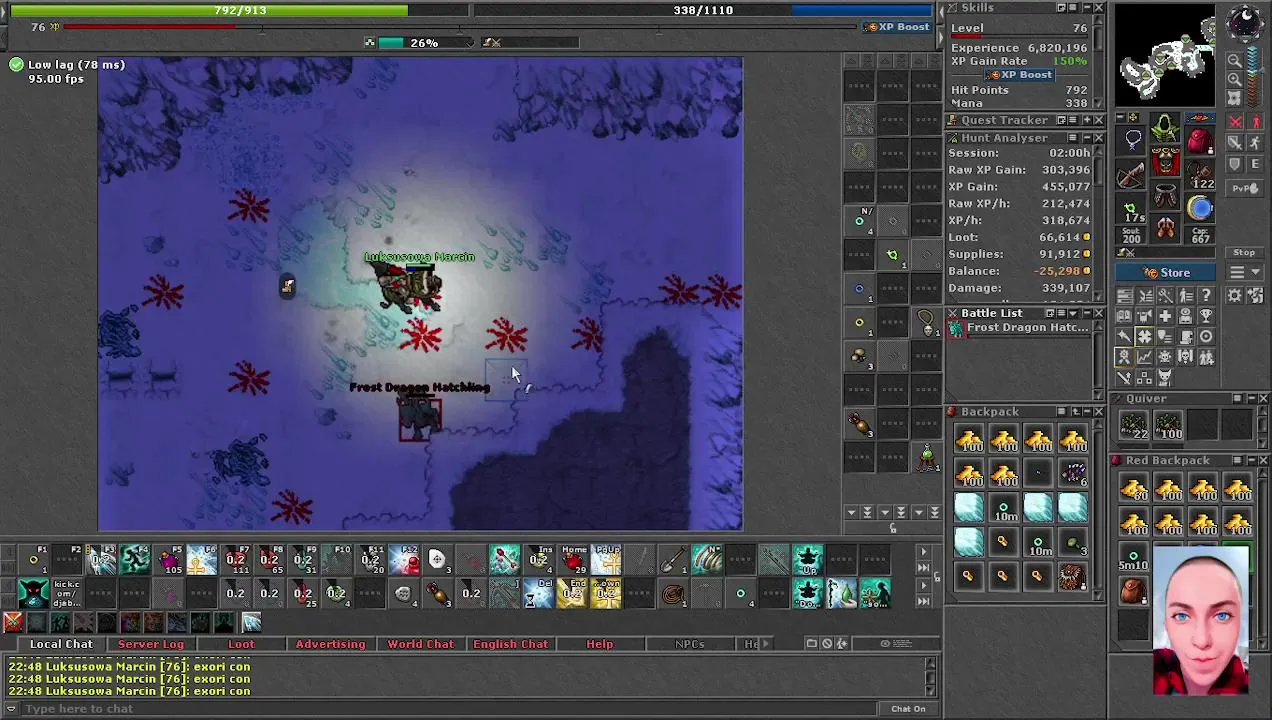The width and height of the screenshot is (1272, 720).
Task: Select the 22 arrows stack in Quiver
Action: 1134,425
